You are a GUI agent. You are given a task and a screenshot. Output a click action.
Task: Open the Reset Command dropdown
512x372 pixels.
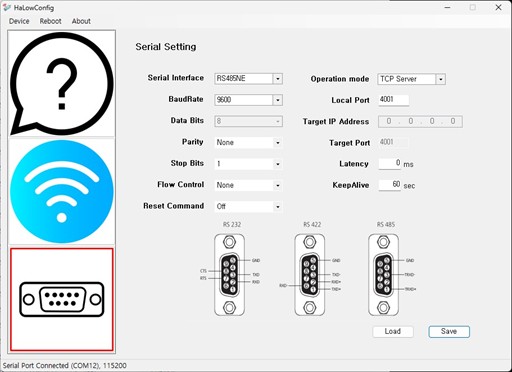(x=248, y=207)
